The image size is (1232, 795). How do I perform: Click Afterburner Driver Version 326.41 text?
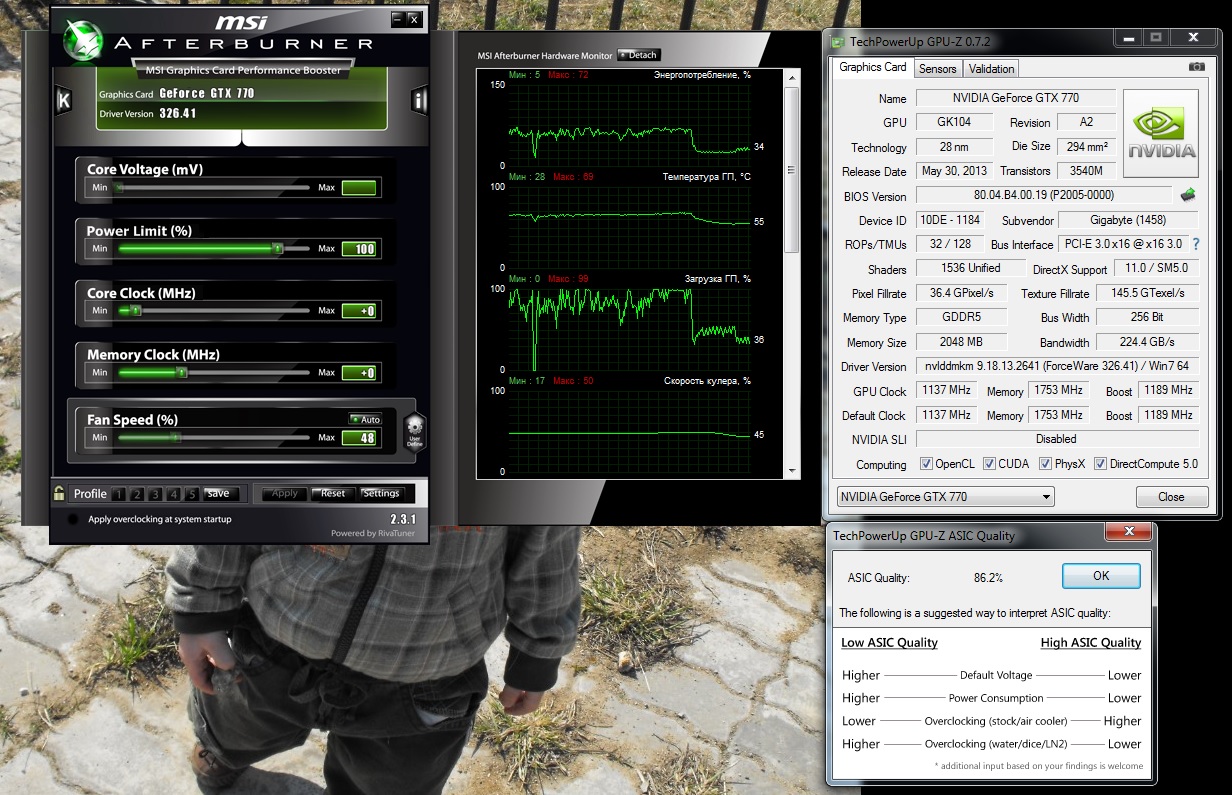178,113
